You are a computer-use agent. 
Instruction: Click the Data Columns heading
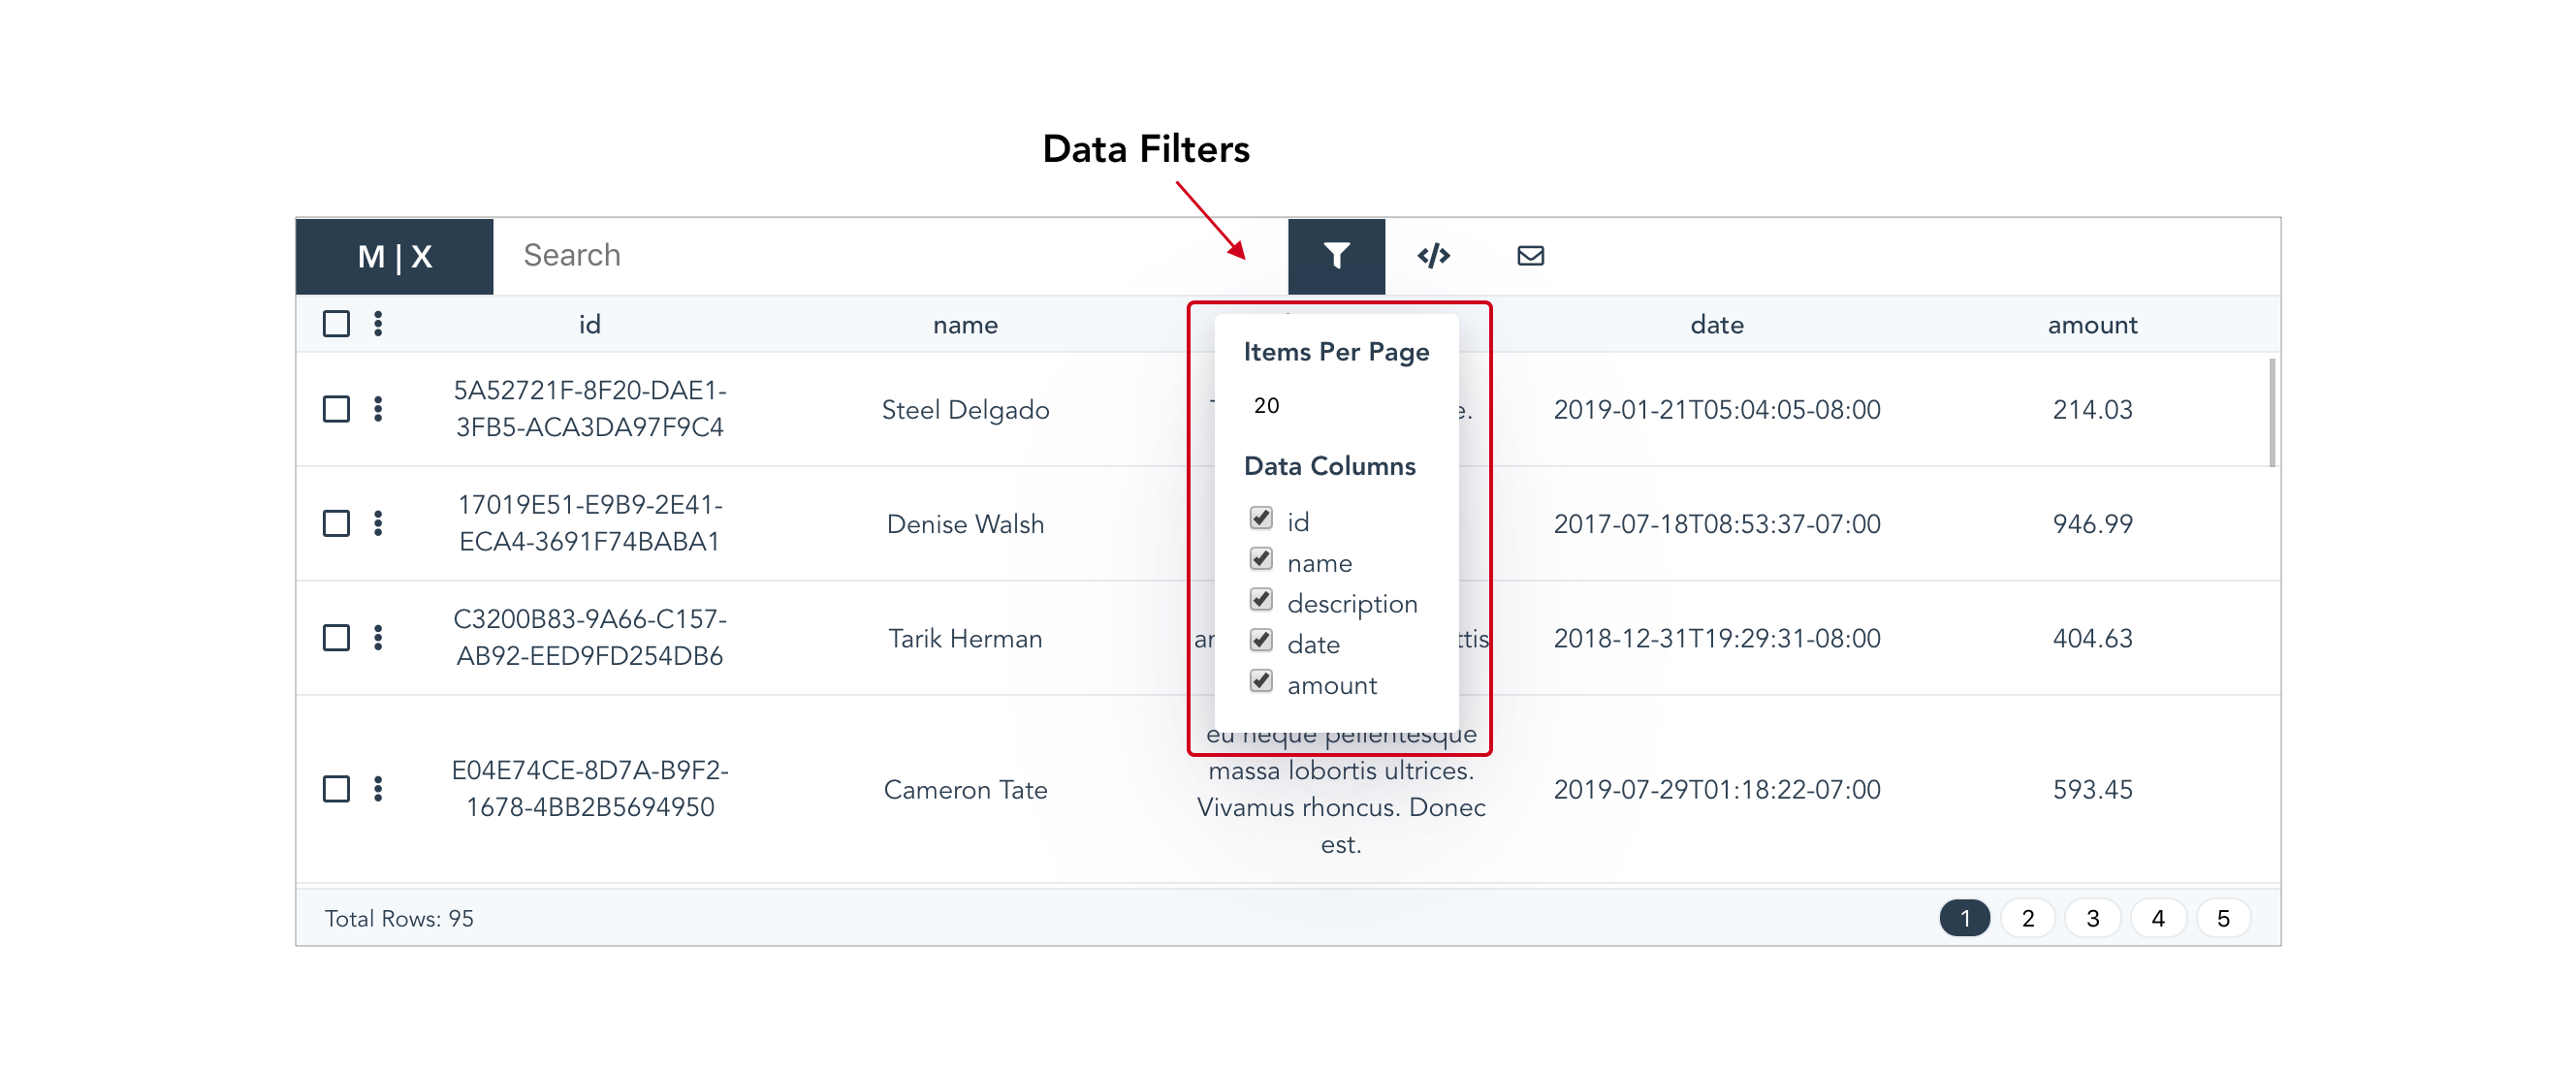click(x=1329, y=466)
